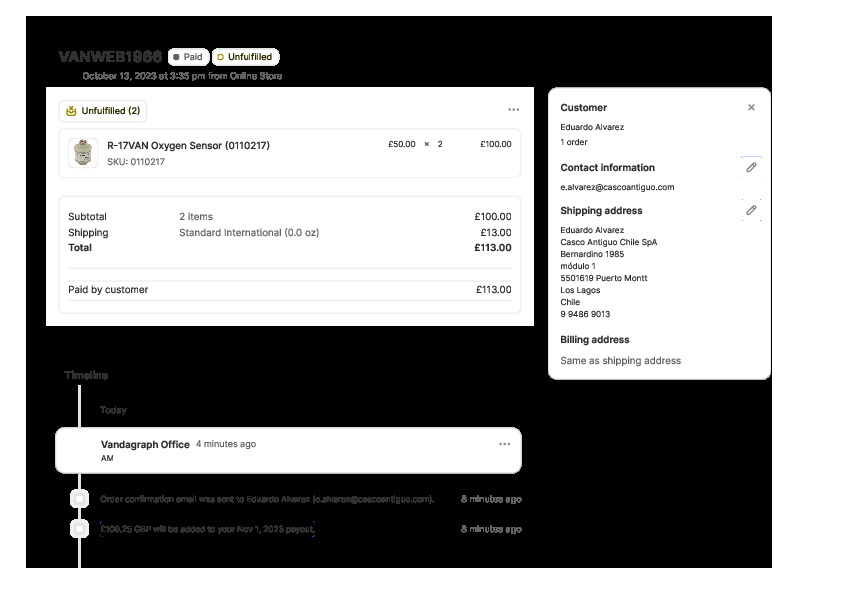Click the customer's 1 order text

pos(574,142)
